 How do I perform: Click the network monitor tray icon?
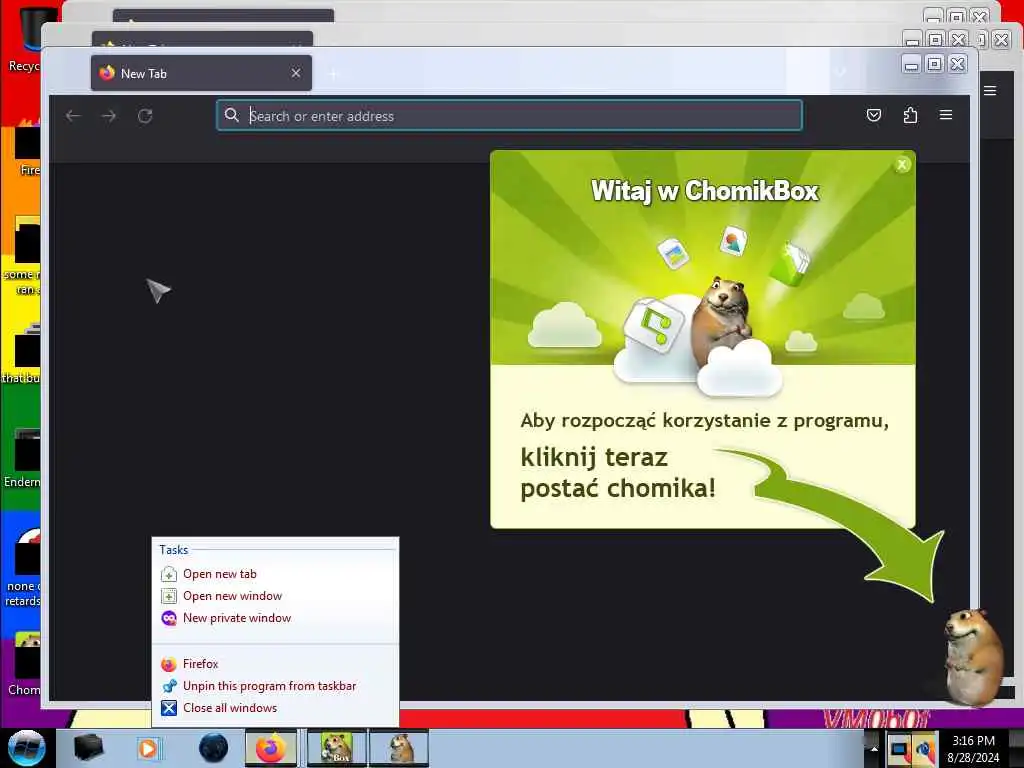coord(899,750)
